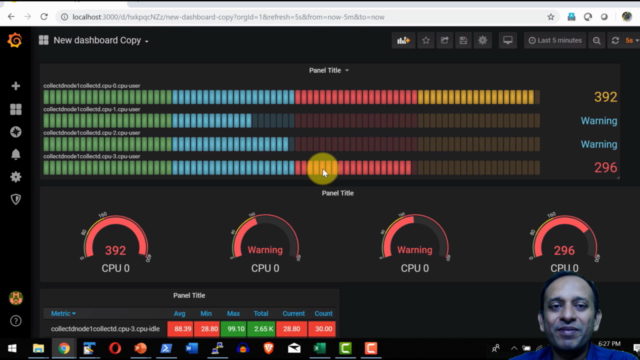Open the green Camtasia icon in taskbar
Viewport: 640px width, 360px height.
(x=345, y=348)
